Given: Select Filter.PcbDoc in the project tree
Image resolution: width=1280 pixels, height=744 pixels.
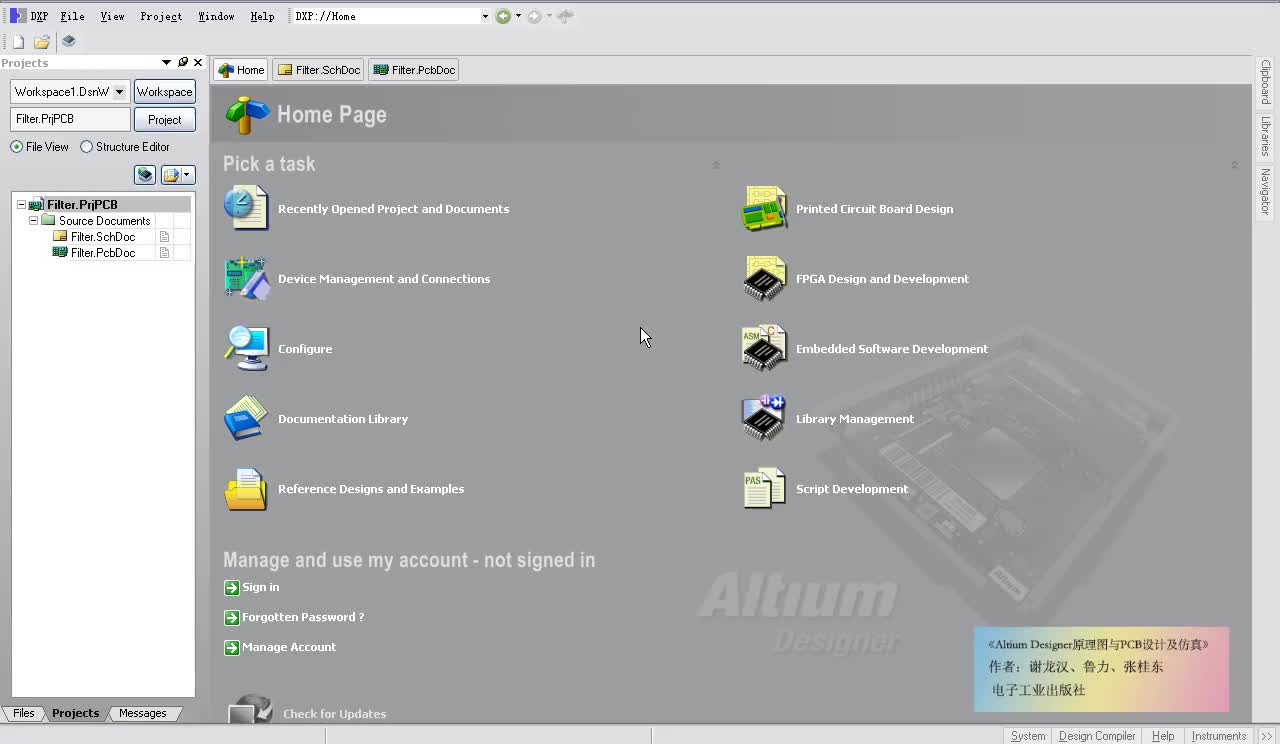Looking at the screenshot, I should pyautogui.click(x=103, y=253).
